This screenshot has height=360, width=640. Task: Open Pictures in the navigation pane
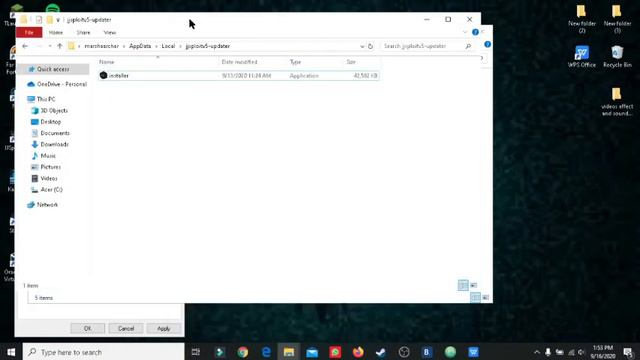46,167
